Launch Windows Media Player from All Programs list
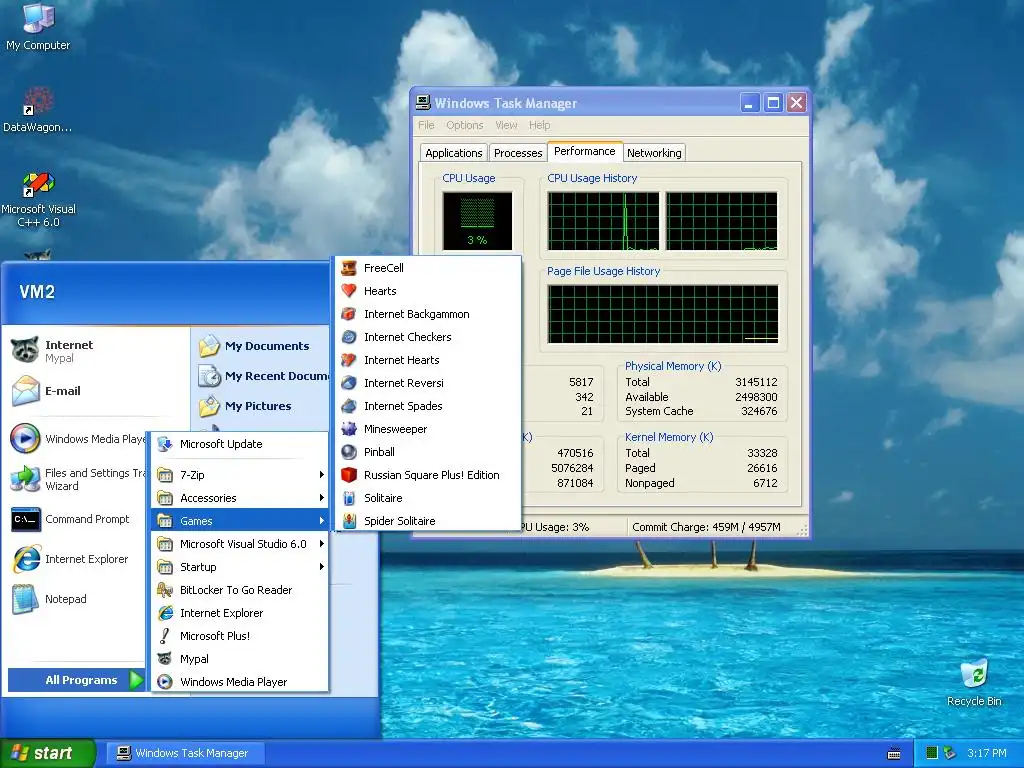 point(240,682)
